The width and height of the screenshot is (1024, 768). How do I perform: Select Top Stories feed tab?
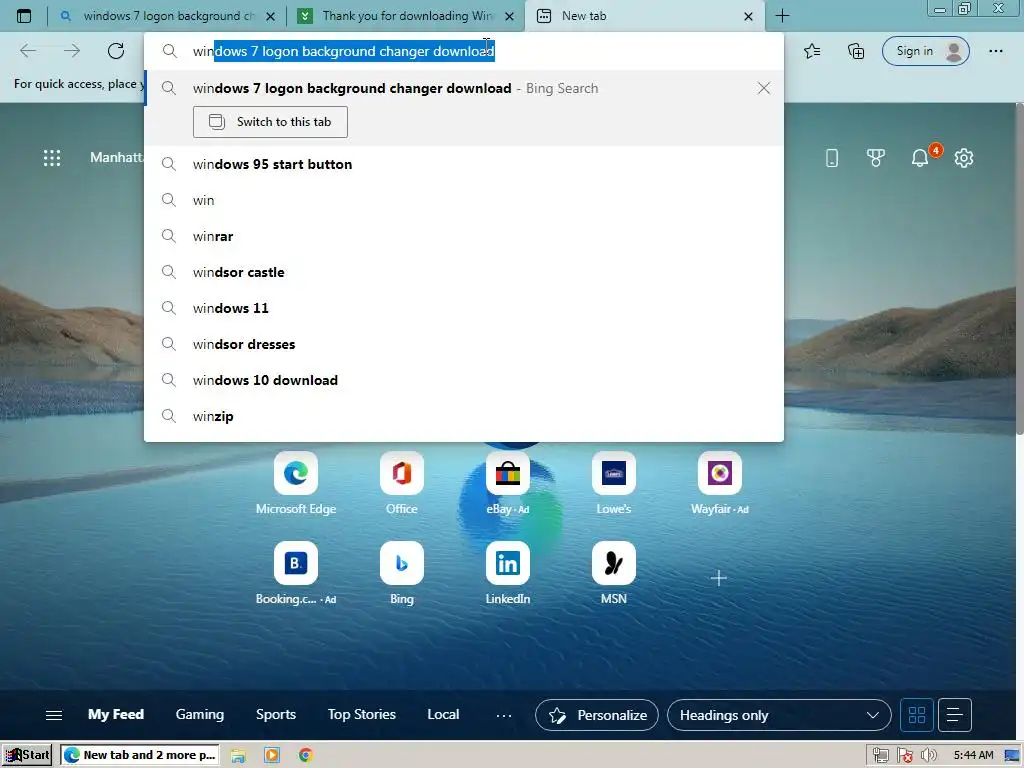(x=361, y=714)
